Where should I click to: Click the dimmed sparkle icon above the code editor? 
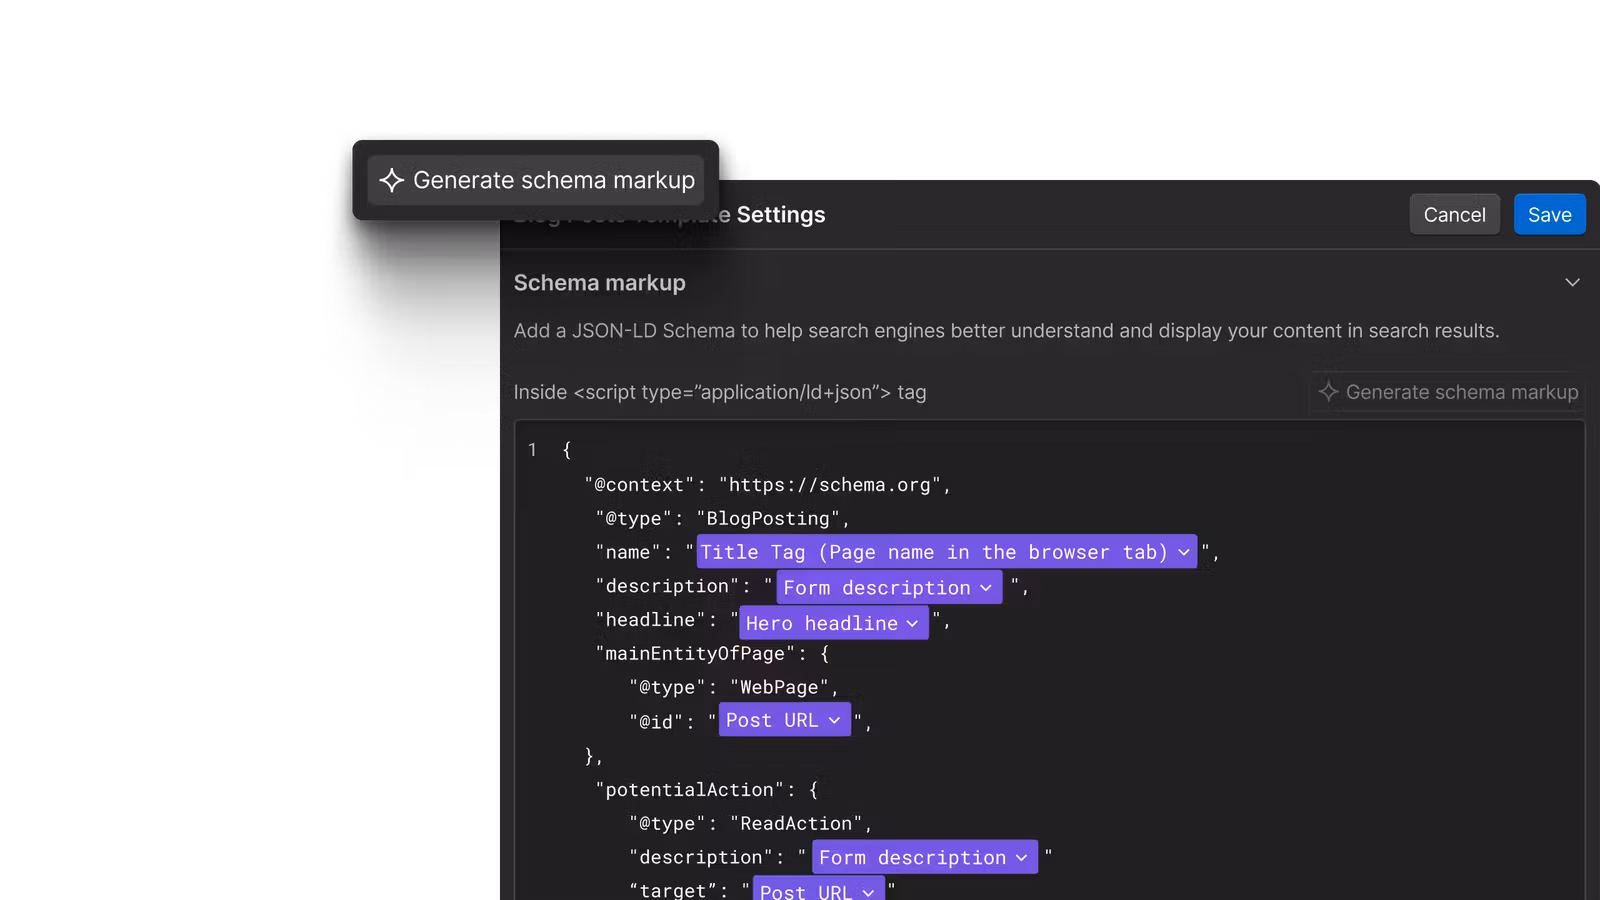1328,392
